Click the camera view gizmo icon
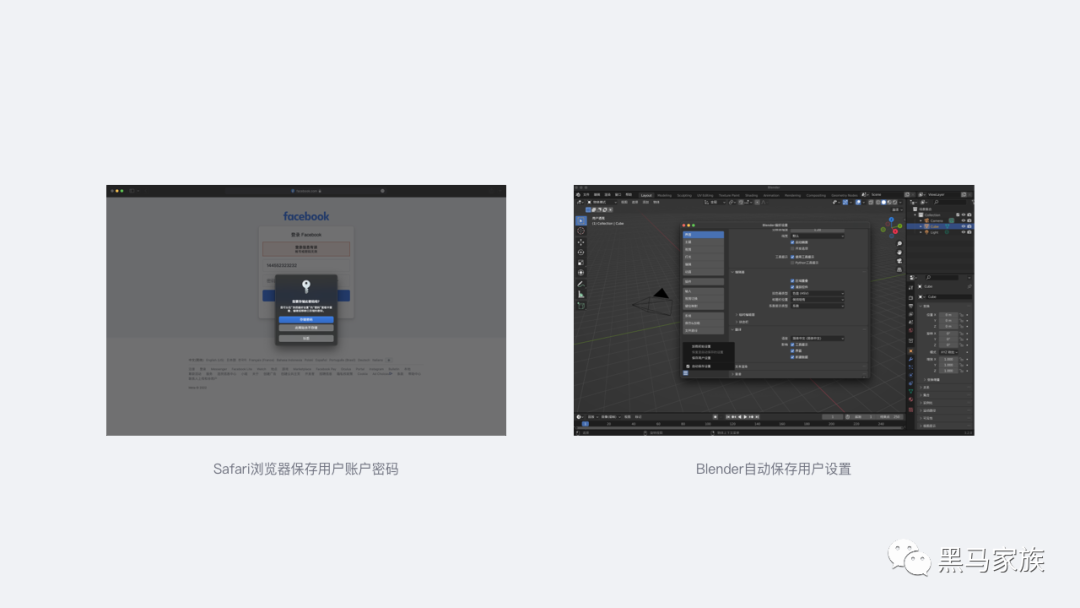 click(900, 261)
